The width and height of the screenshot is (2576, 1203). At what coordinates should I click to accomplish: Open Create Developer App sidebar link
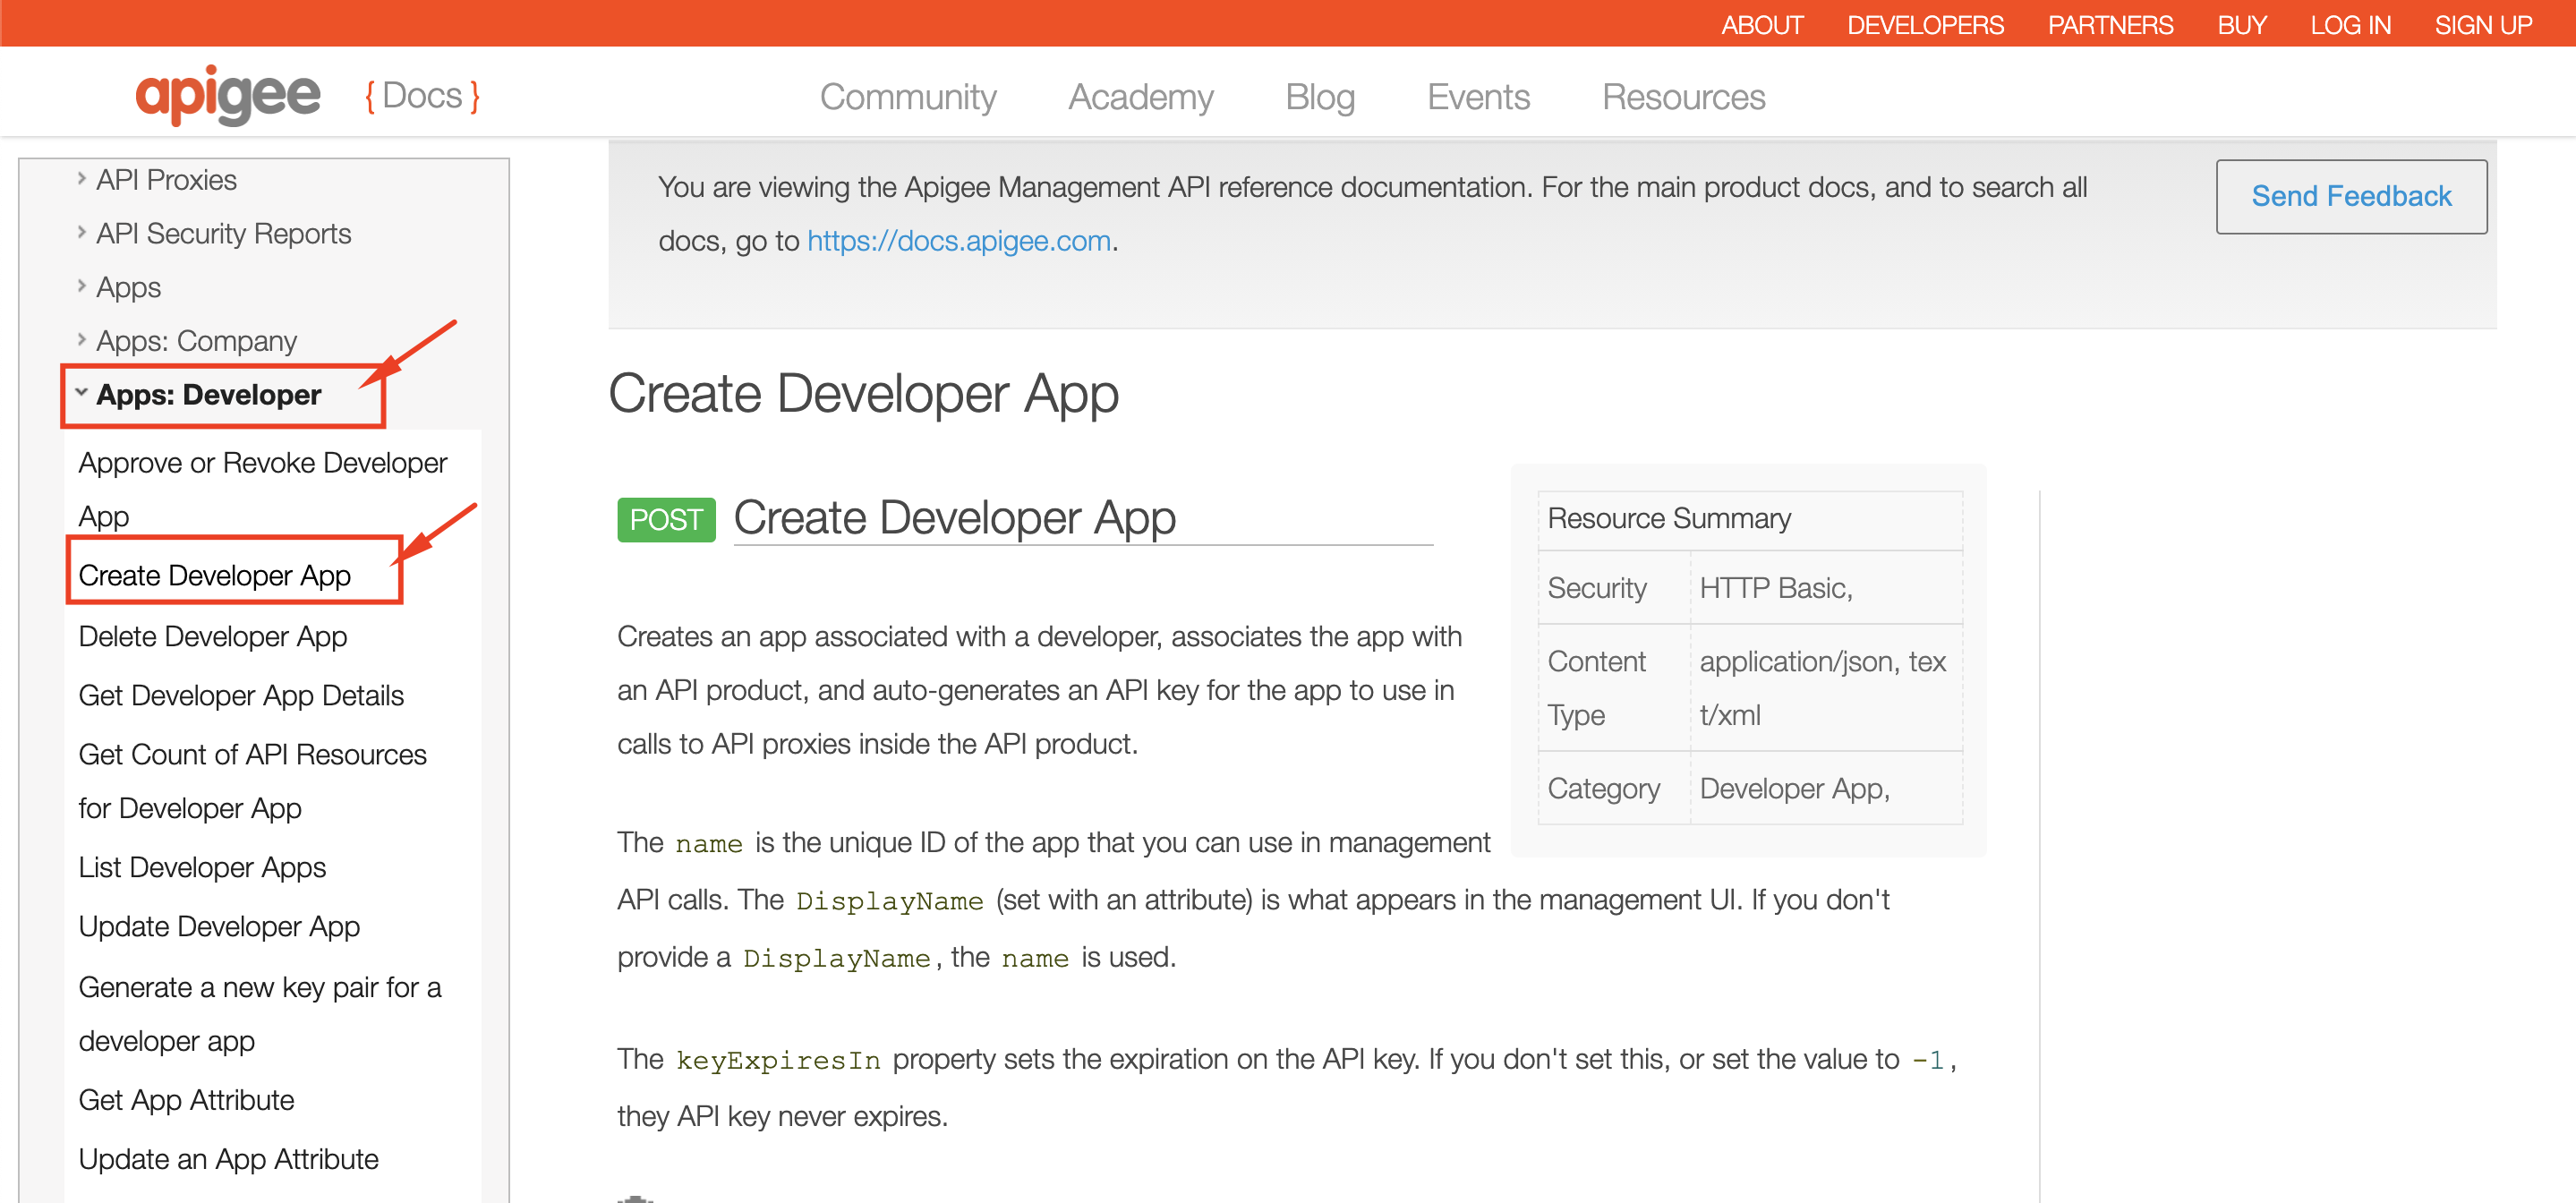(214, 576)
